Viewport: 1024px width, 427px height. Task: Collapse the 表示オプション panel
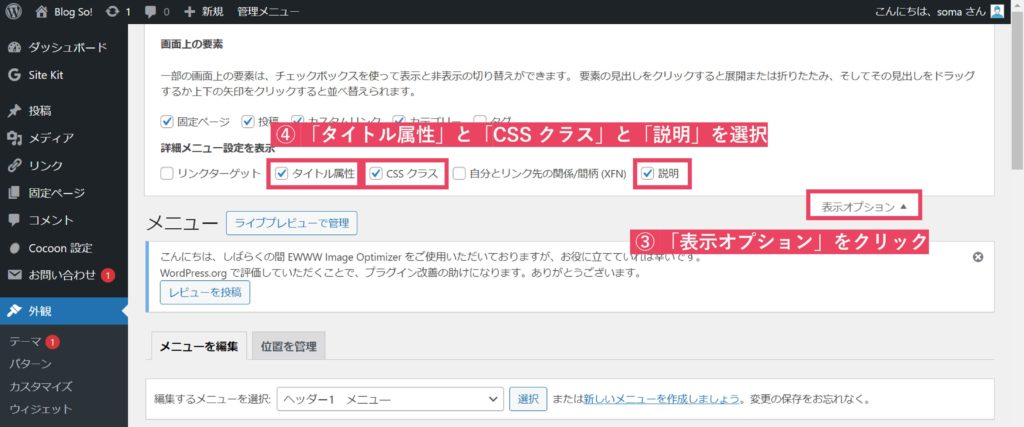click(864, 207)
